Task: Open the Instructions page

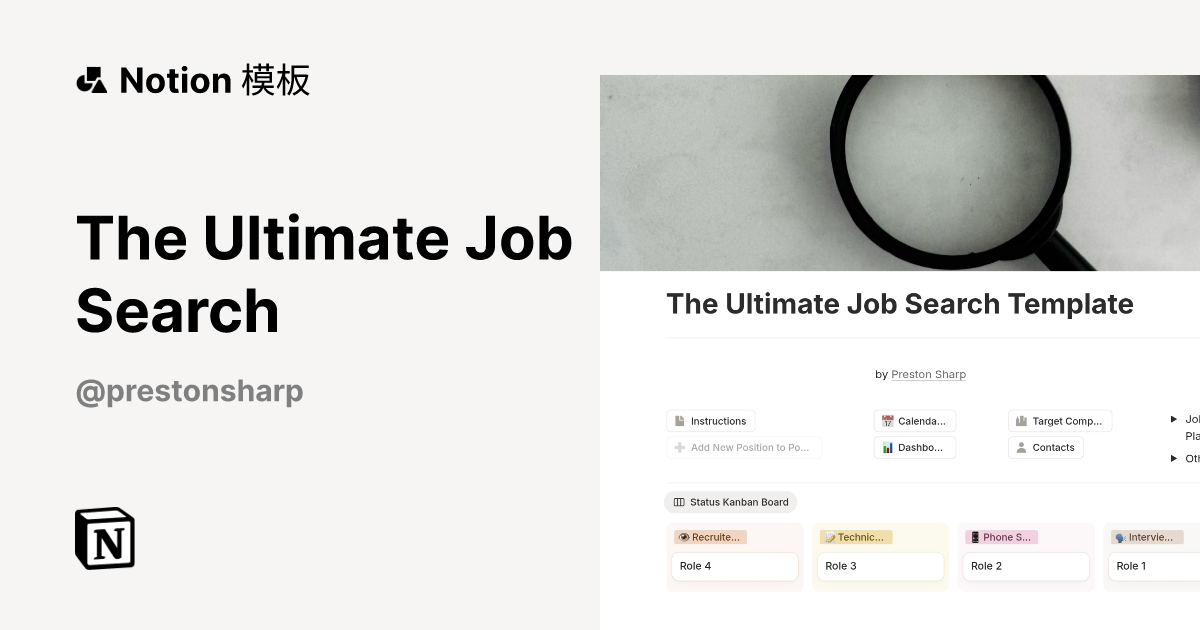Action: point(718,421)
